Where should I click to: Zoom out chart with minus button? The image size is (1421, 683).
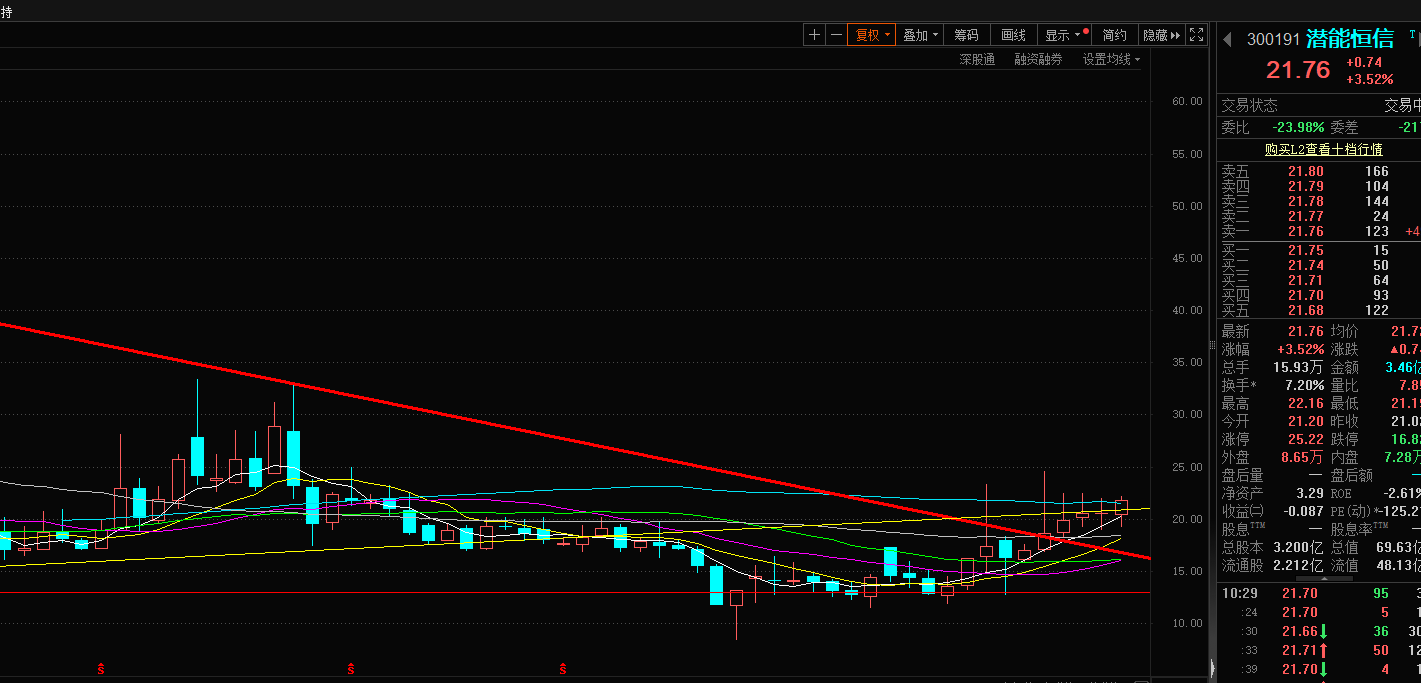pos(836,35)
